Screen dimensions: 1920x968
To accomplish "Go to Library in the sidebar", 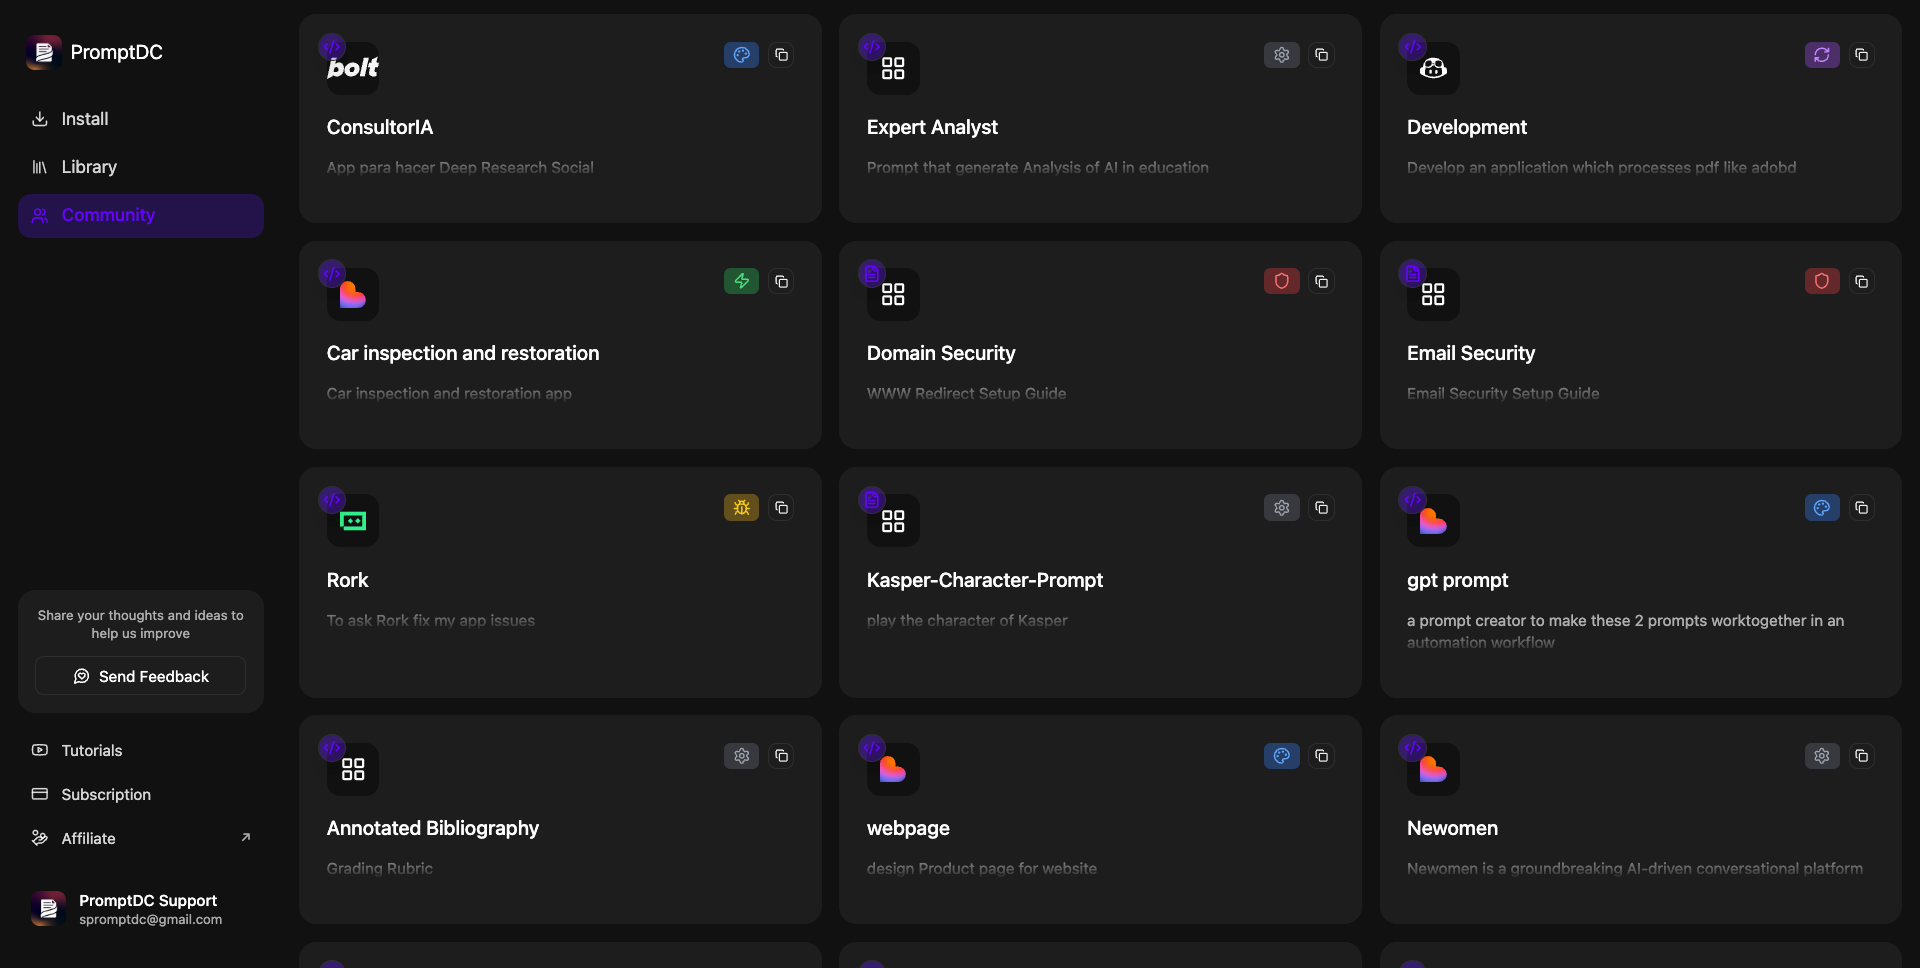I will point(89,167).
